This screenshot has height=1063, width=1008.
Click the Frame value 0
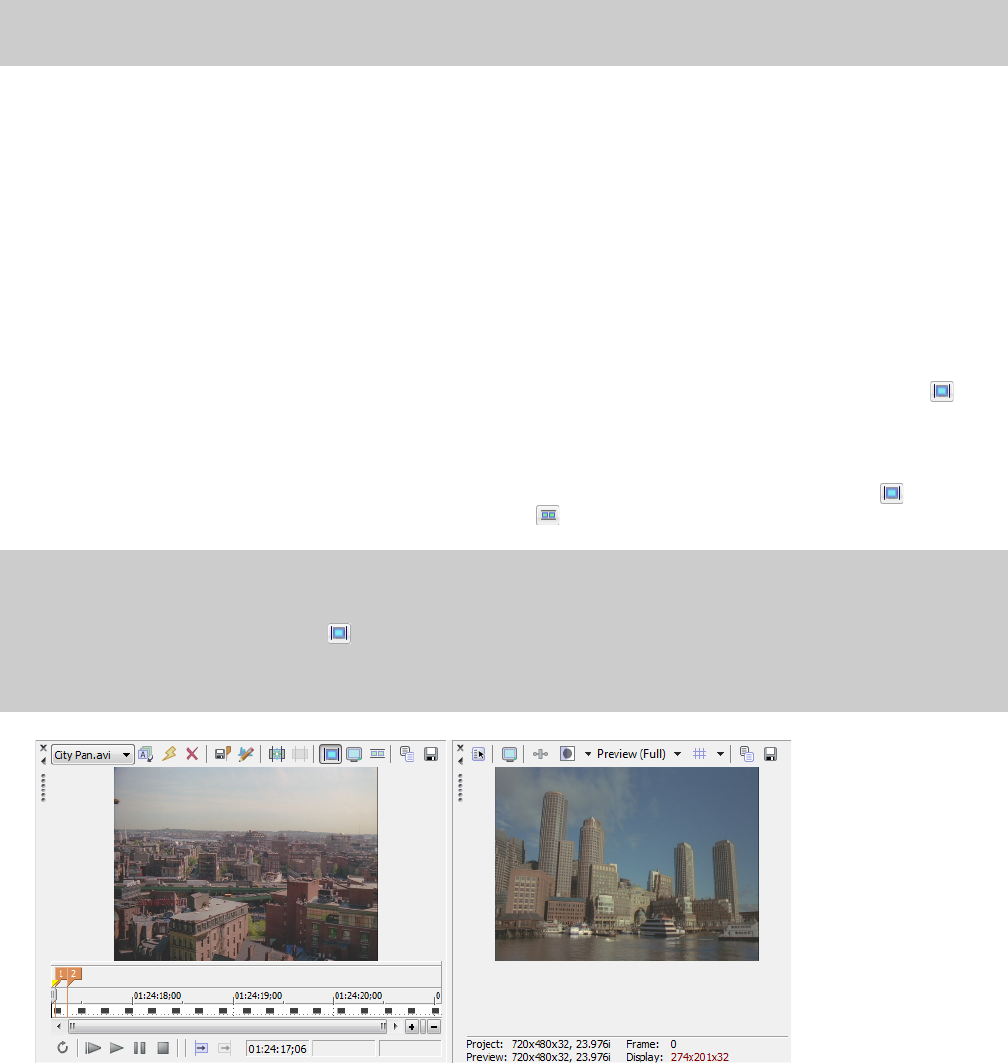pos(673,1044)
